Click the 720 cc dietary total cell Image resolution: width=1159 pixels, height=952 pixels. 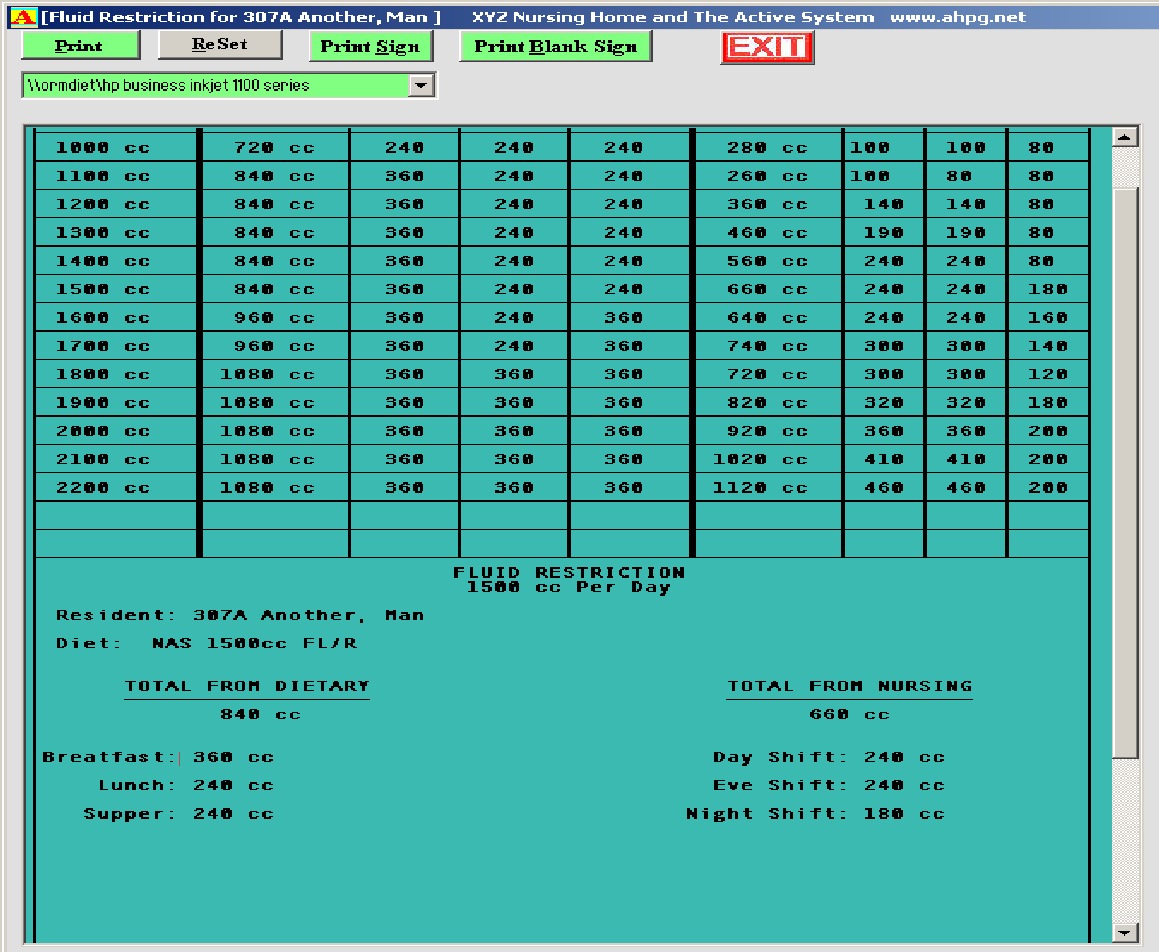point(274,147)
